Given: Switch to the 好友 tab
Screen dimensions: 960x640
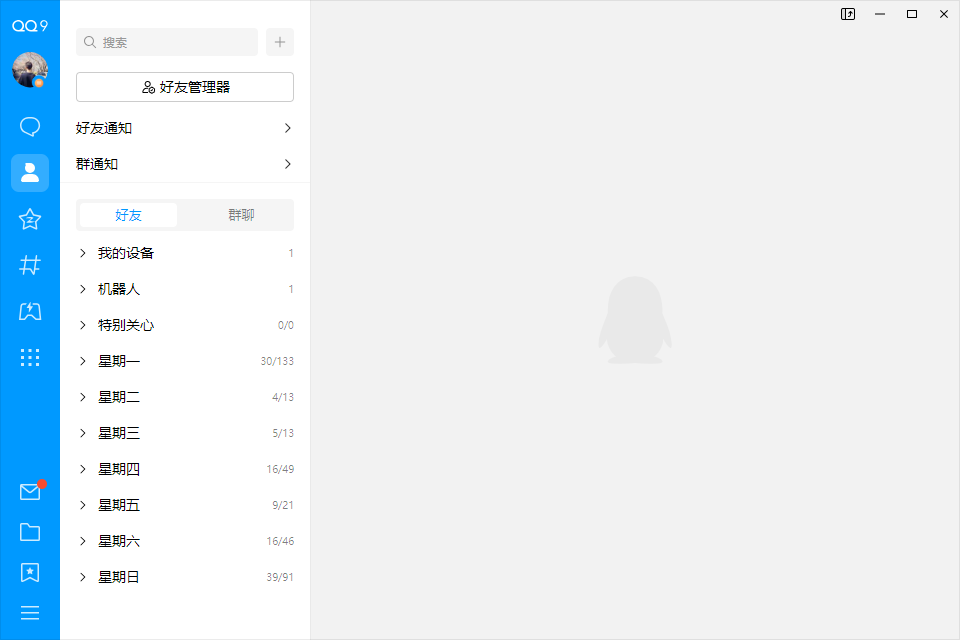Looking at the screenshot, I should (127, 214).
